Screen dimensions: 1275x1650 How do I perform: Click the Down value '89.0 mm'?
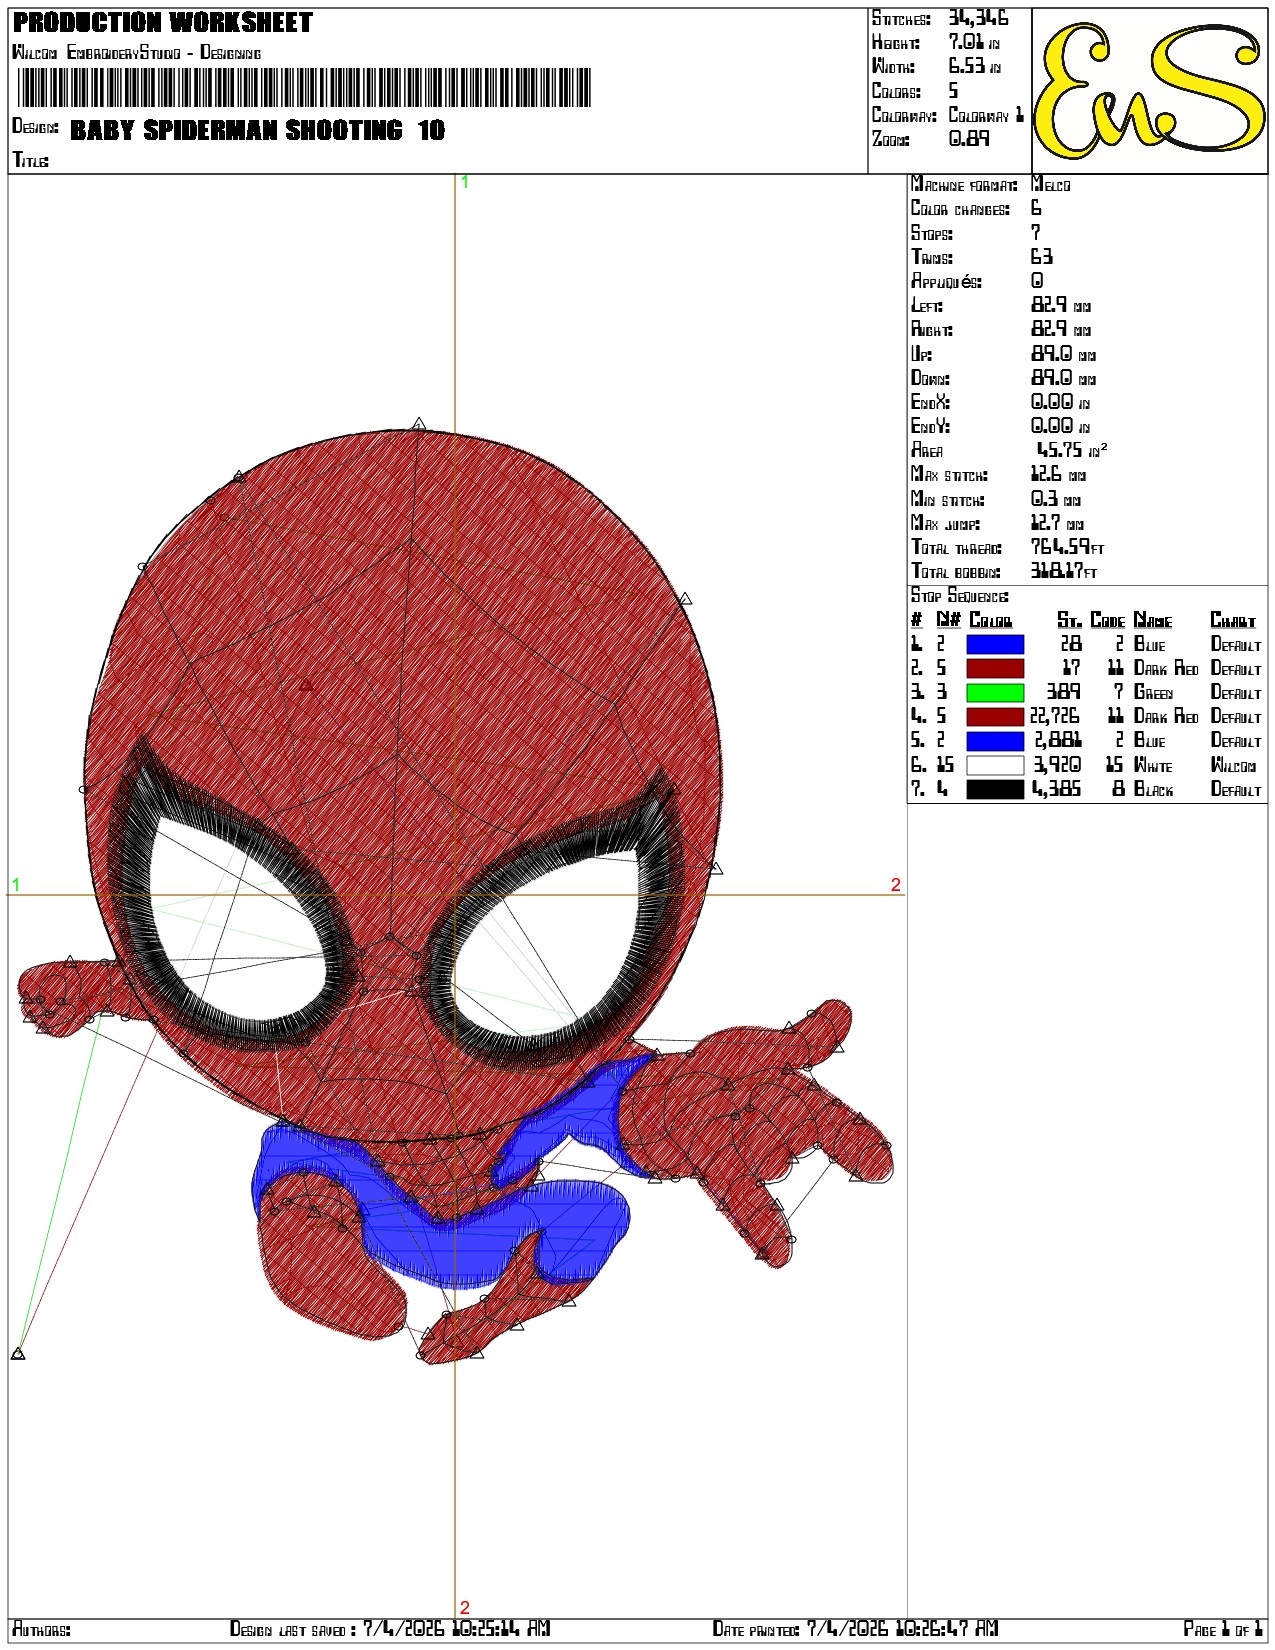[1063, 378]
